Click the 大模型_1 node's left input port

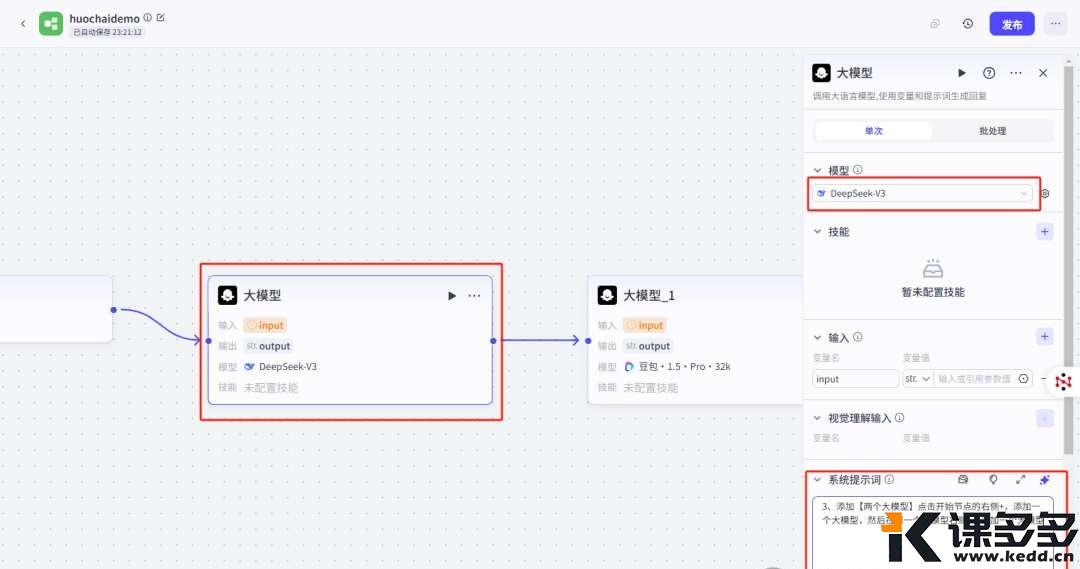(x=588, y=340)
